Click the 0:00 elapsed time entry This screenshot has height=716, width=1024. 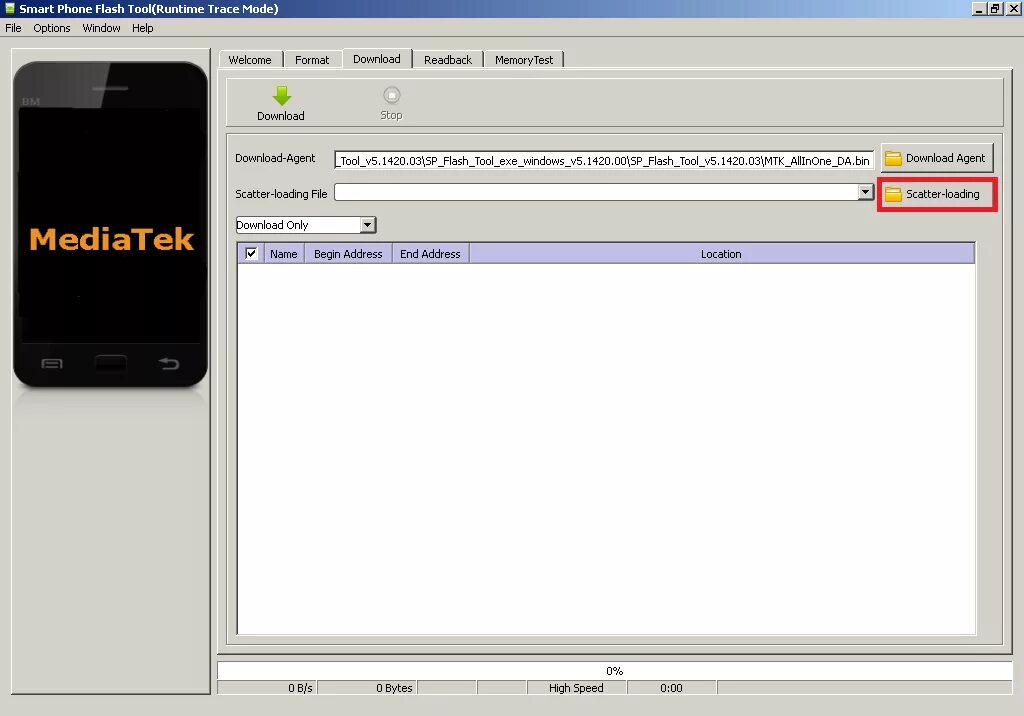pyautogui.click(x=671, y=688)
